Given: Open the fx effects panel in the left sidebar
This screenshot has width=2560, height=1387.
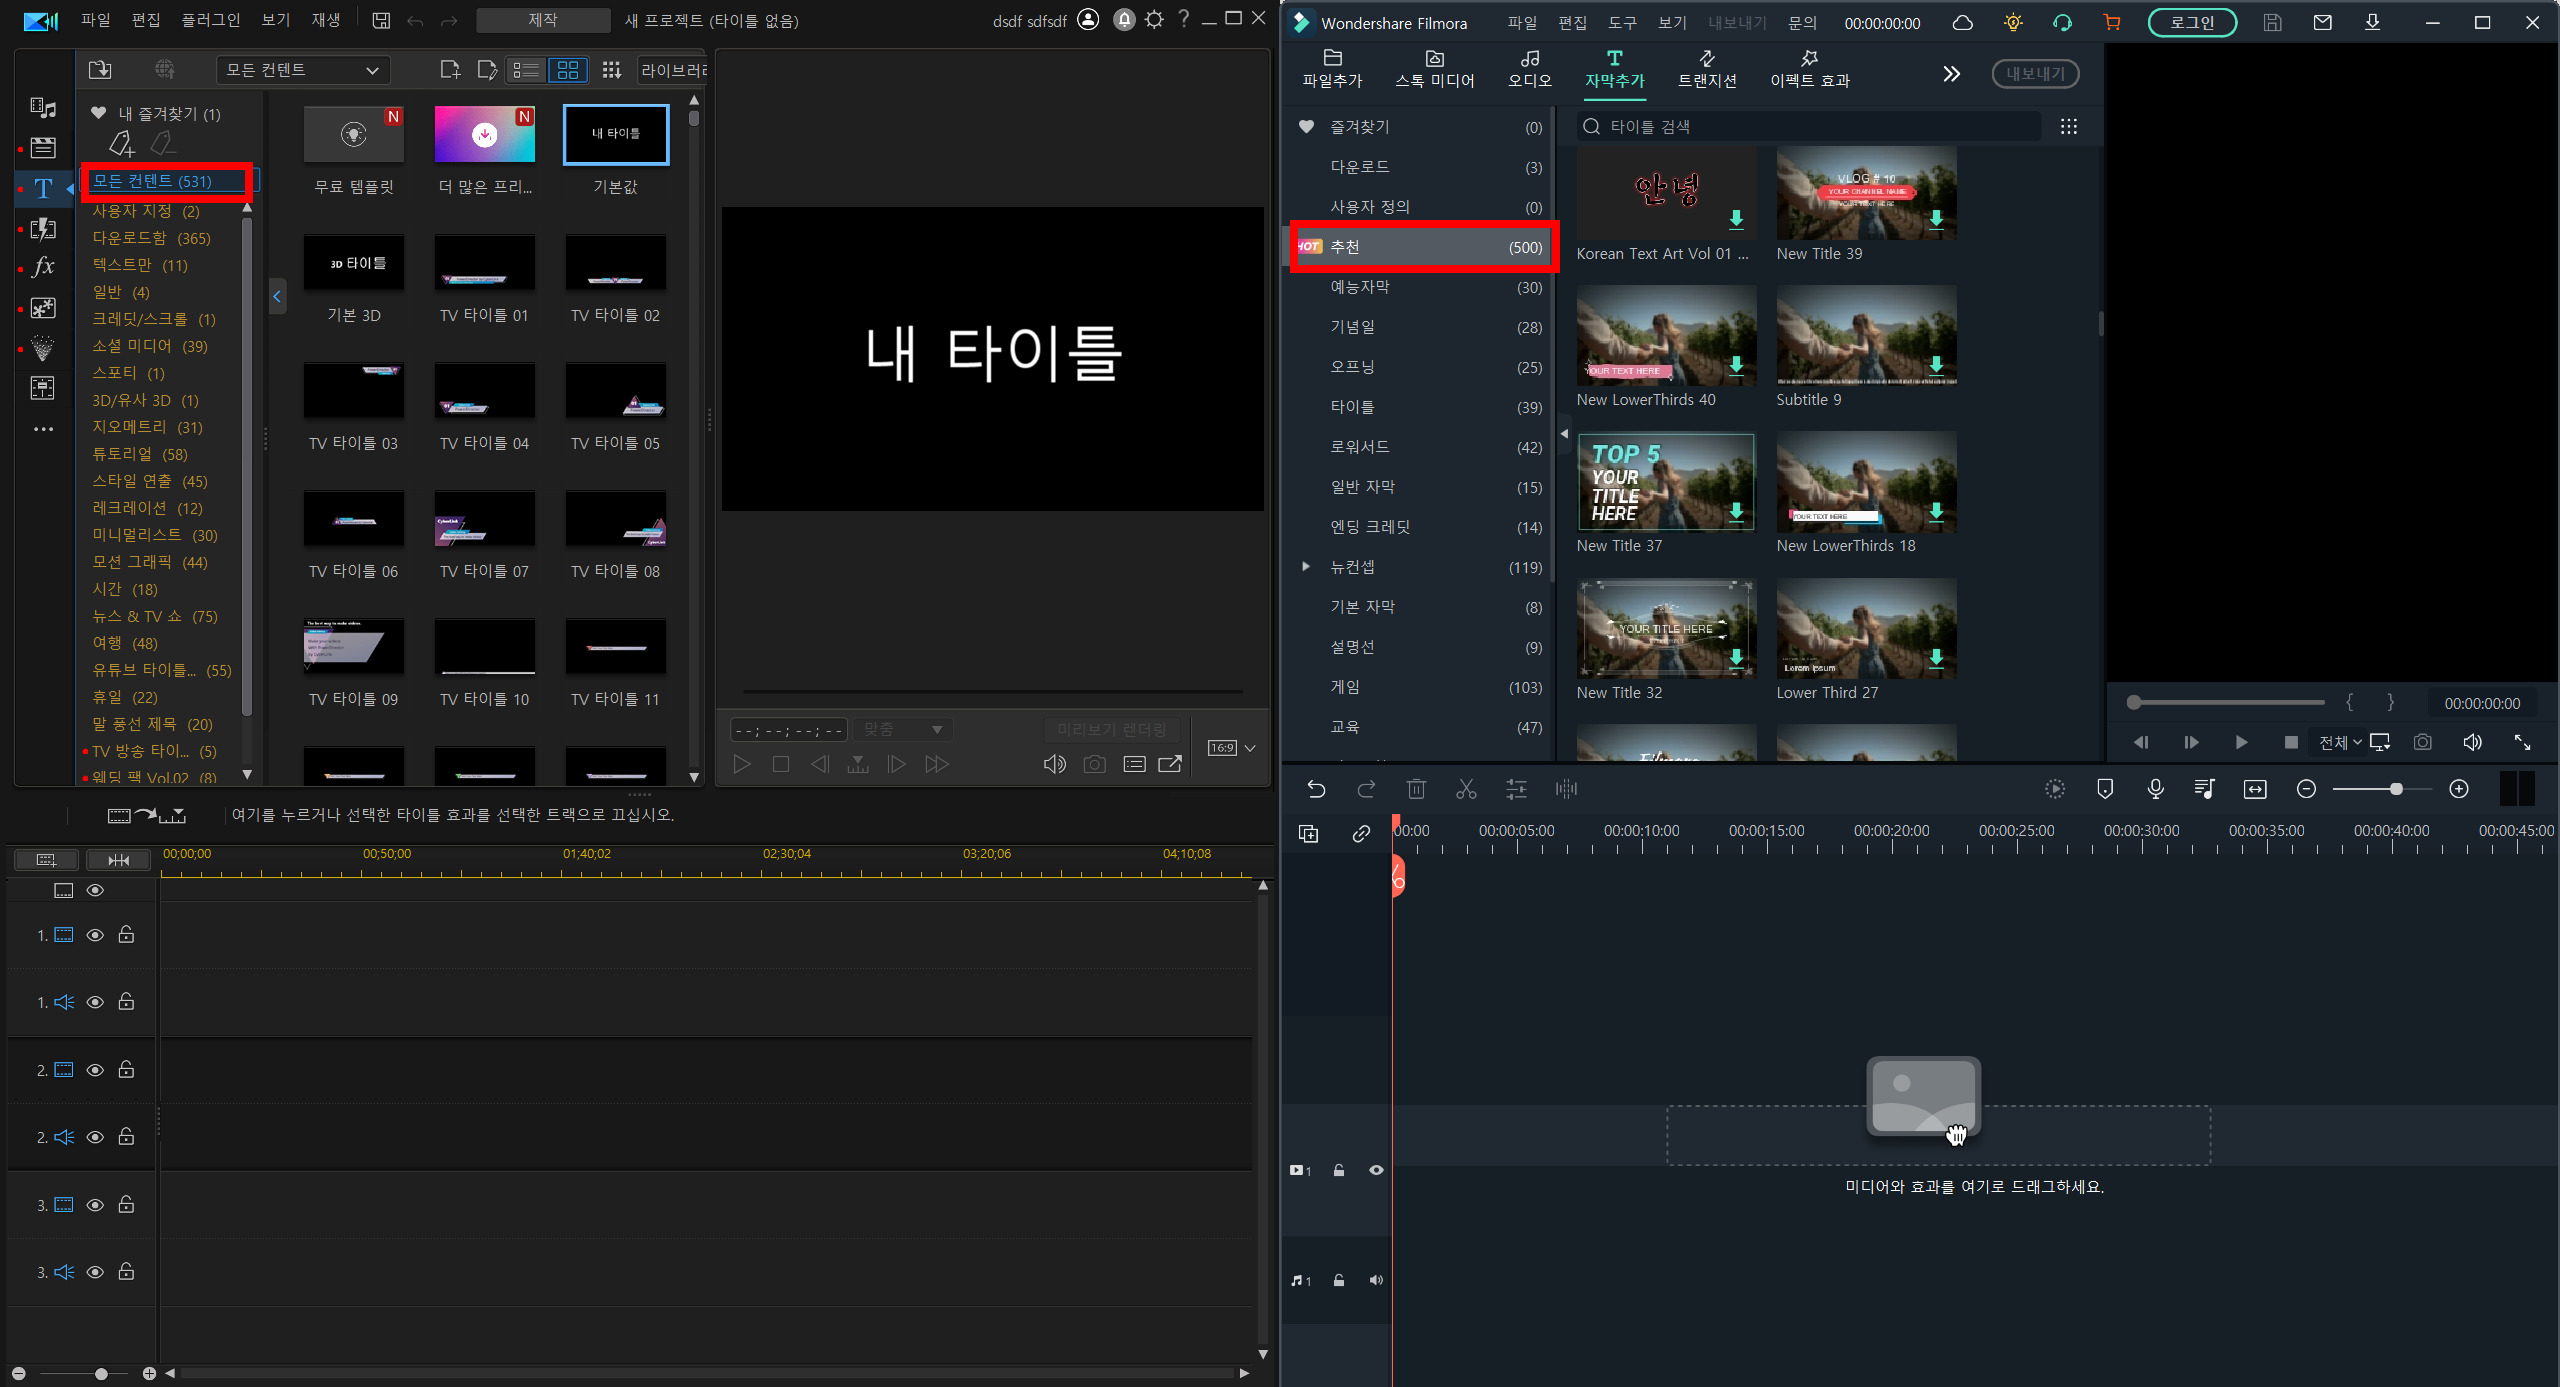Looking at the screenshot, I should point(42,267).
